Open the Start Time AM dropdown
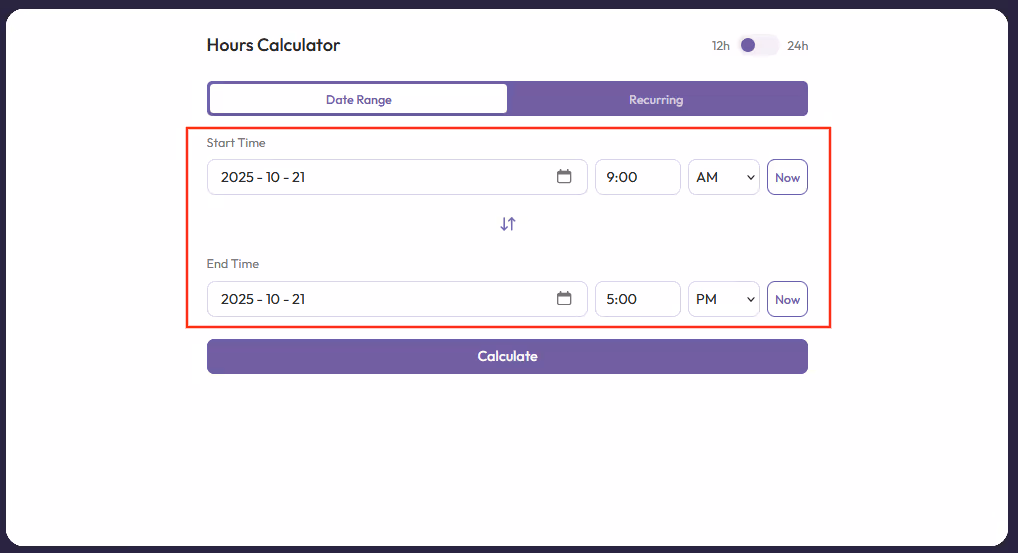The height and width of the screenshot is (553, 1018). click(724, 177)
